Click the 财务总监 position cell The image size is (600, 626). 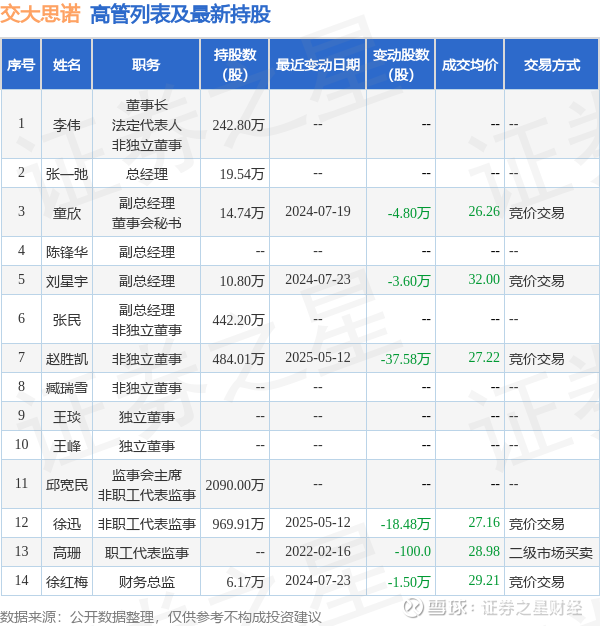(147, 582)
